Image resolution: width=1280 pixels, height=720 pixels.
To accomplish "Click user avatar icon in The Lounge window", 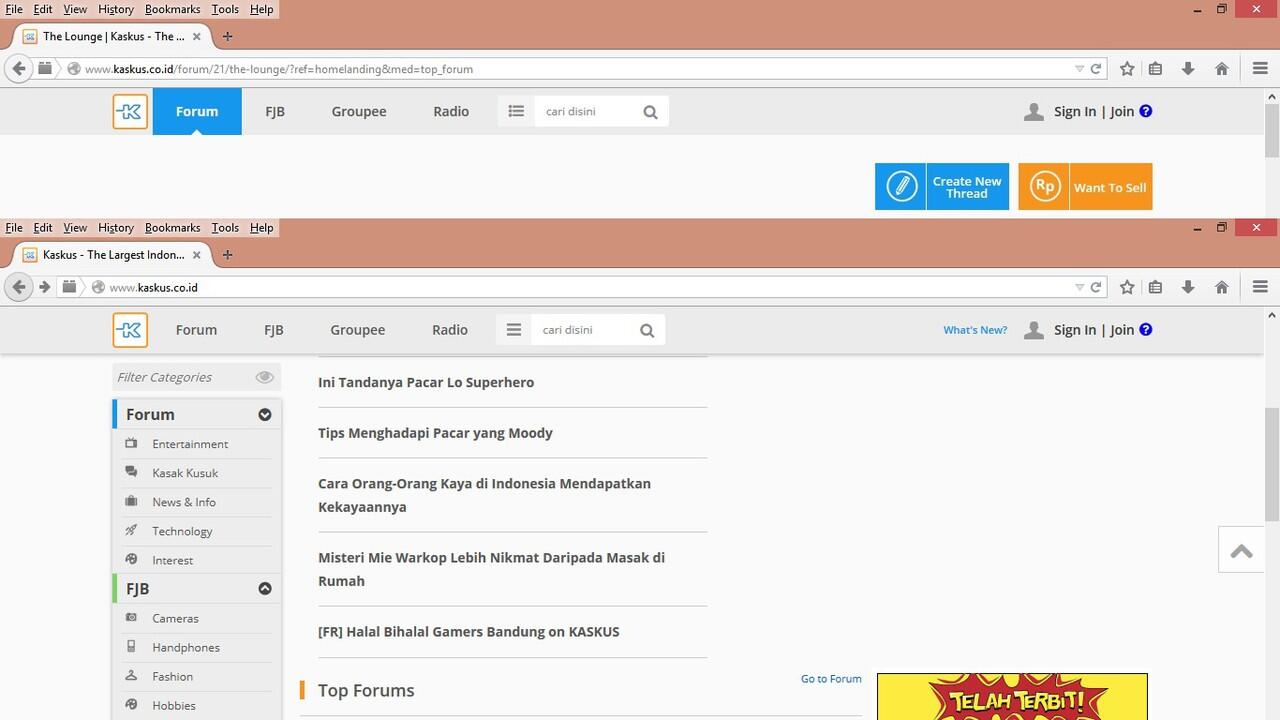I will click(x=1034, y=112).
